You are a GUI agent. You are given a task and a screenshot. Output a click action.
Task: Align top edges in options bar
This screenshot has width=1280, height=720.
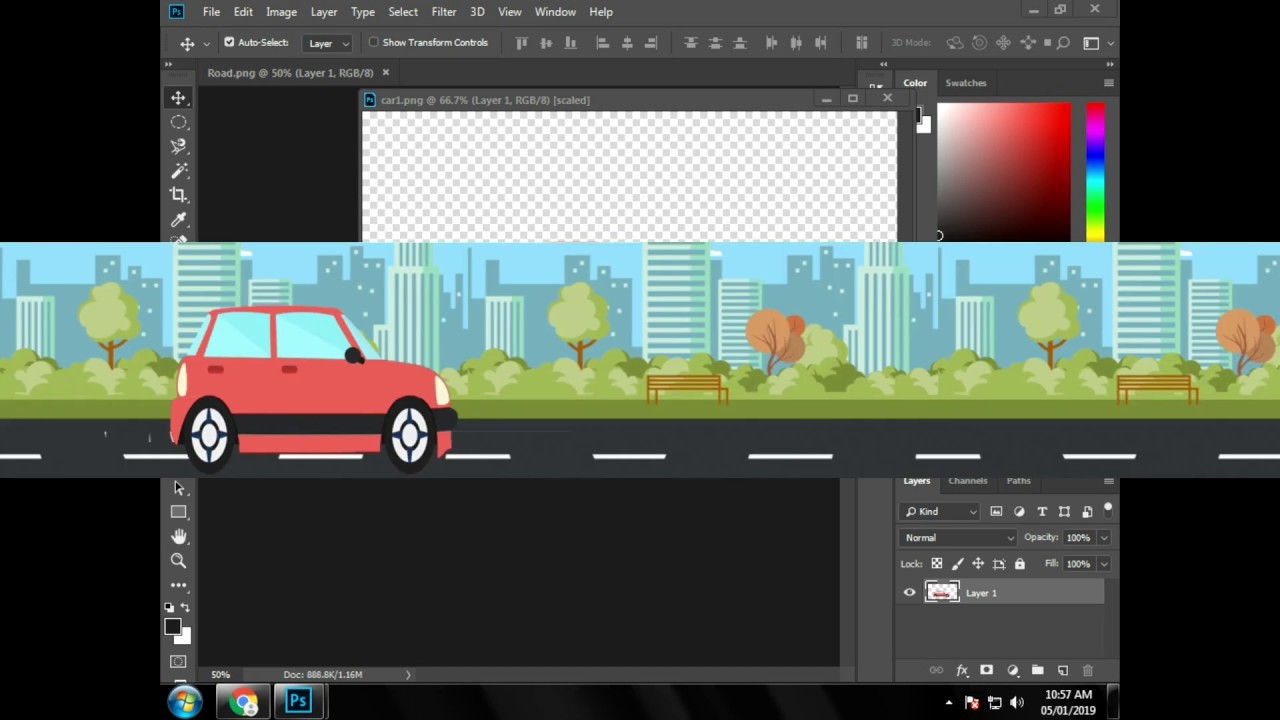click(x=521, y=43)
